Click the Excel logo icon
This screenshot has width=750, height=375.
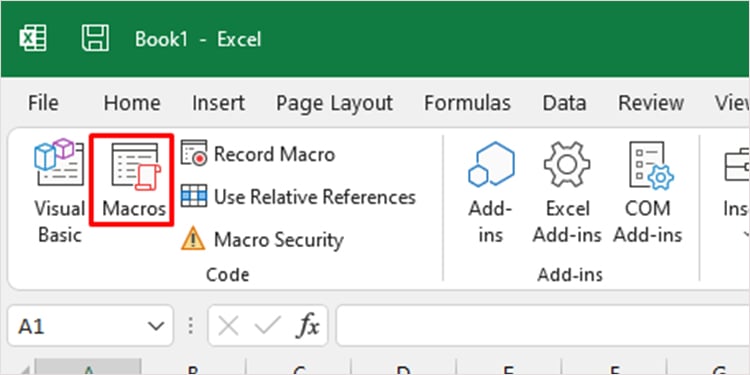click(x=33, y=38)
